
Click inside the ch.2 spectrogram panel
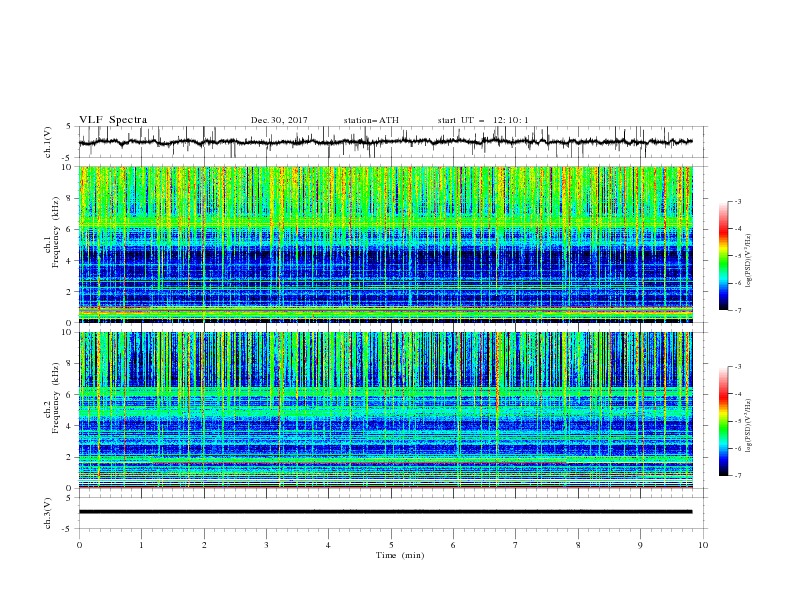pos(386,410)
